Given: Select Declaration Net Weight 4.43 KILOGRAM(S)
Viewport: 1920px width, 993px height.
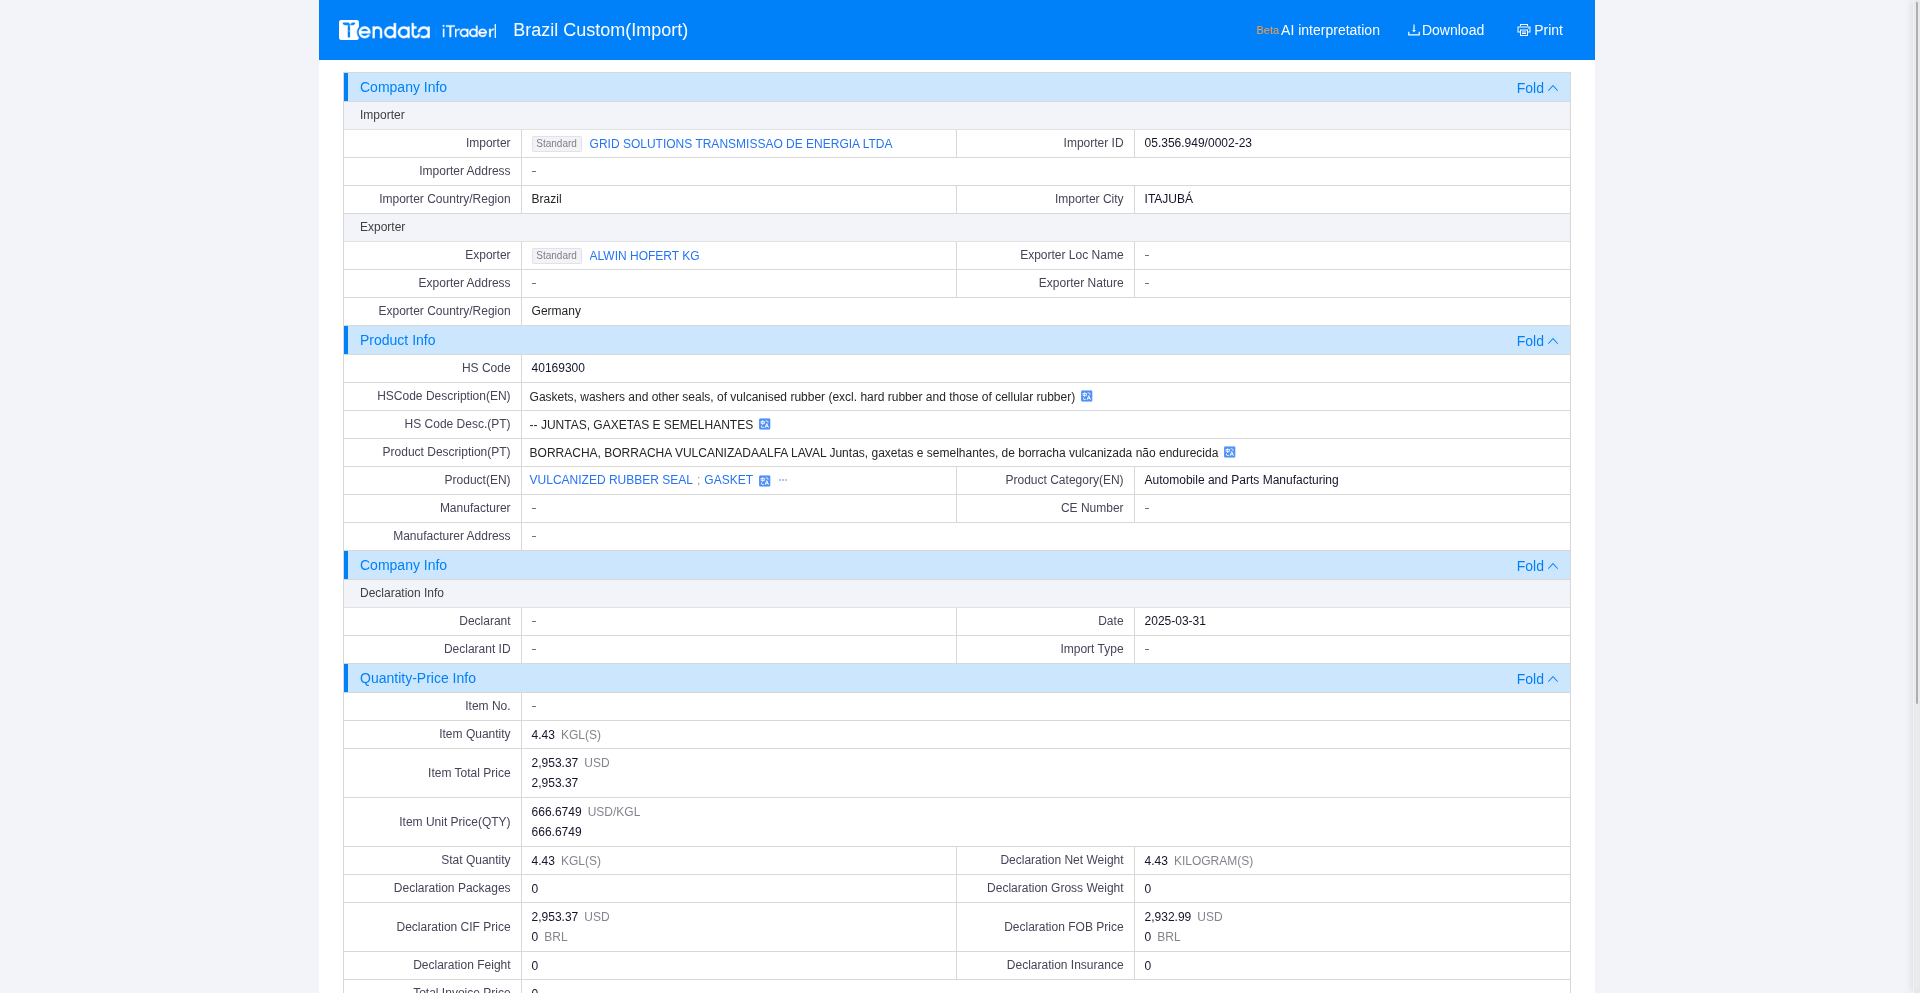Looking at the screenshot, I should pos(1198,861).
